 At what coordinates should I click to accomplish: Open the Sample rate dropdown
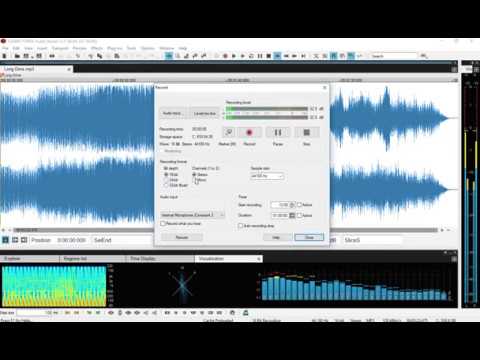click(267, 176)
